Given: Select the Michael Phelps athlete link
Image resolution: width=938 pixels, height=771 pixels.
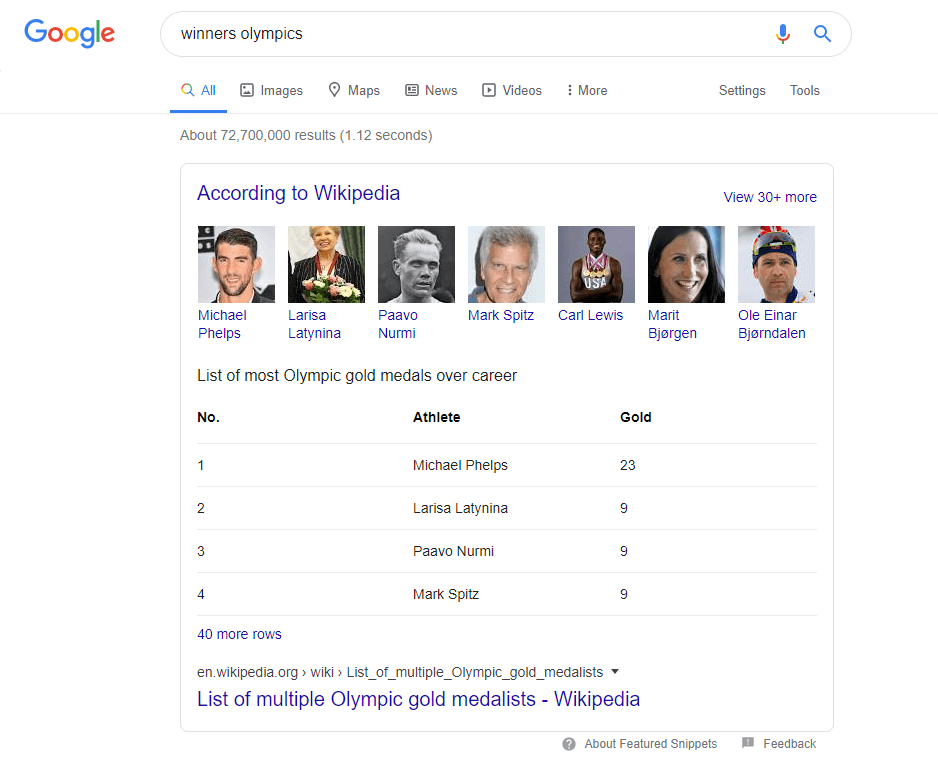Looking at the screenshot, I should click(221, 323).
